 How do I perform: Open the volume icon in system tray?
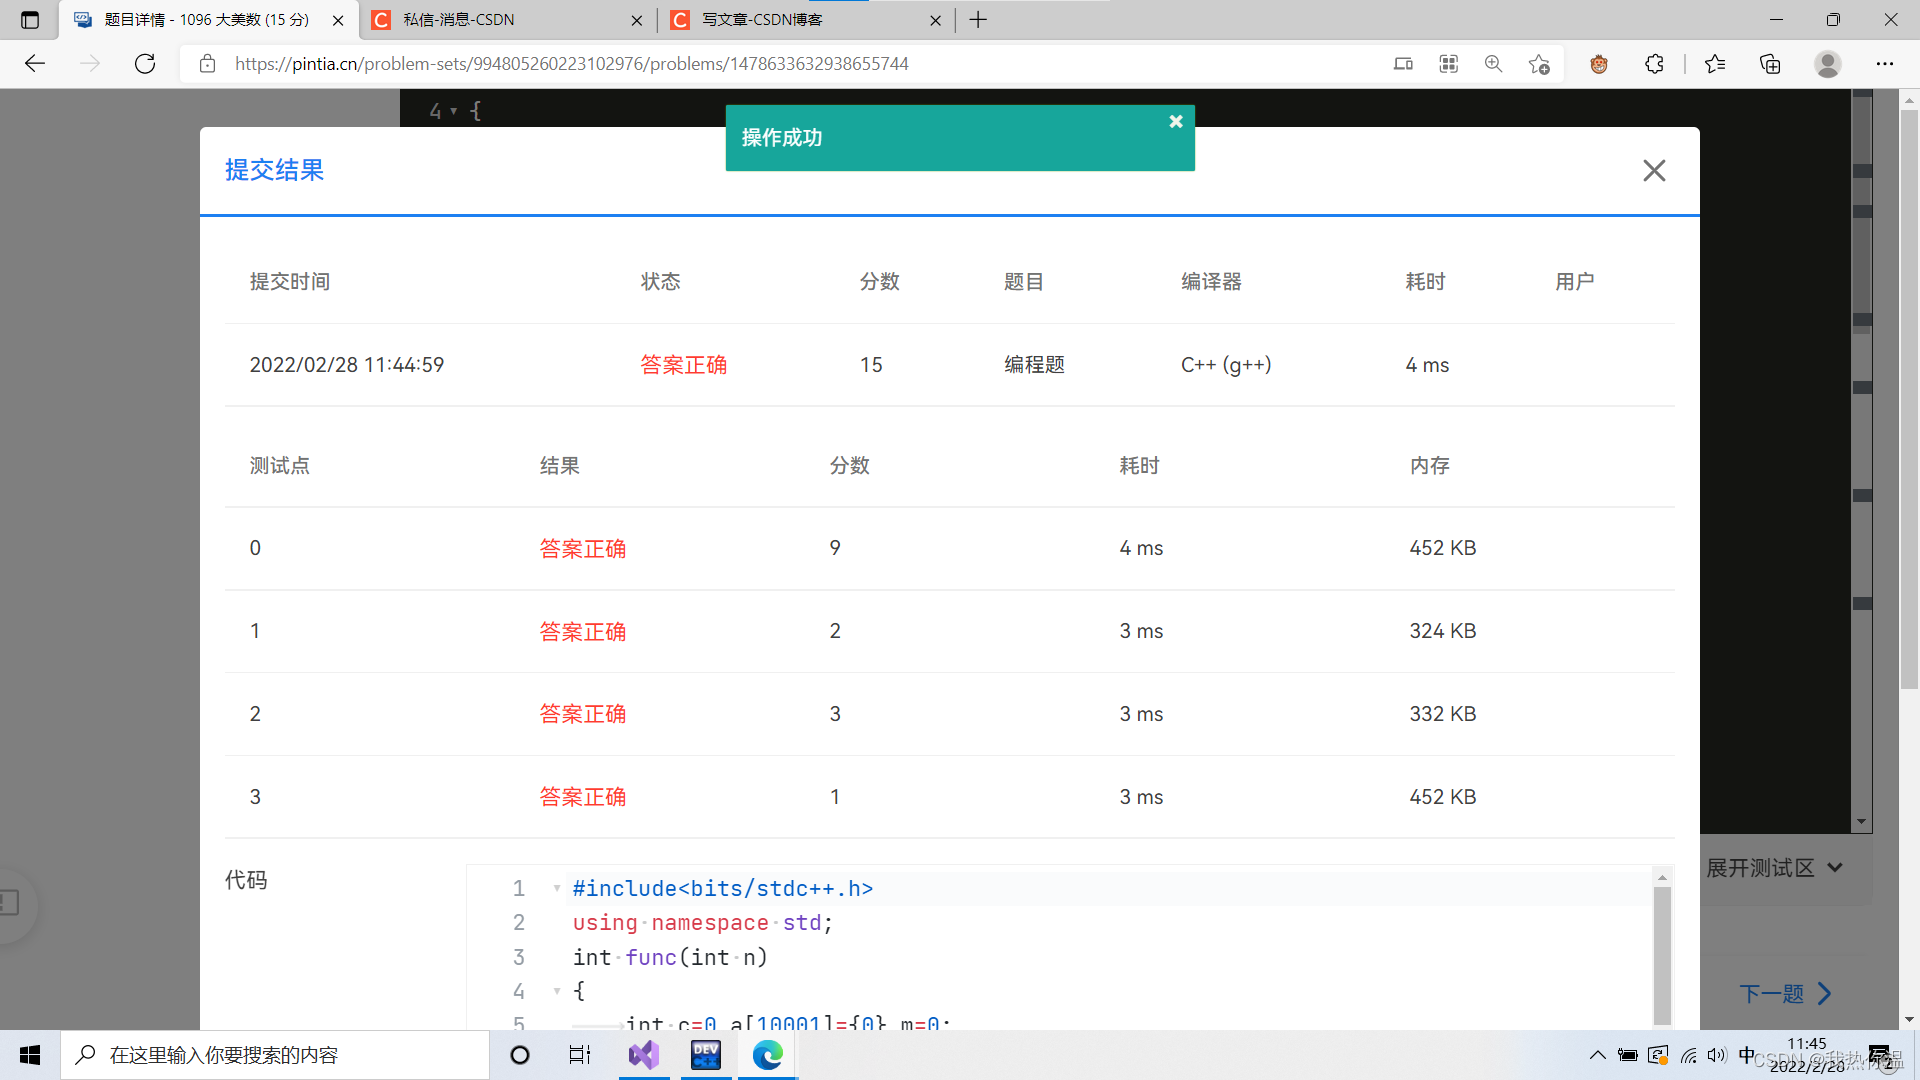[1716, 1055]
